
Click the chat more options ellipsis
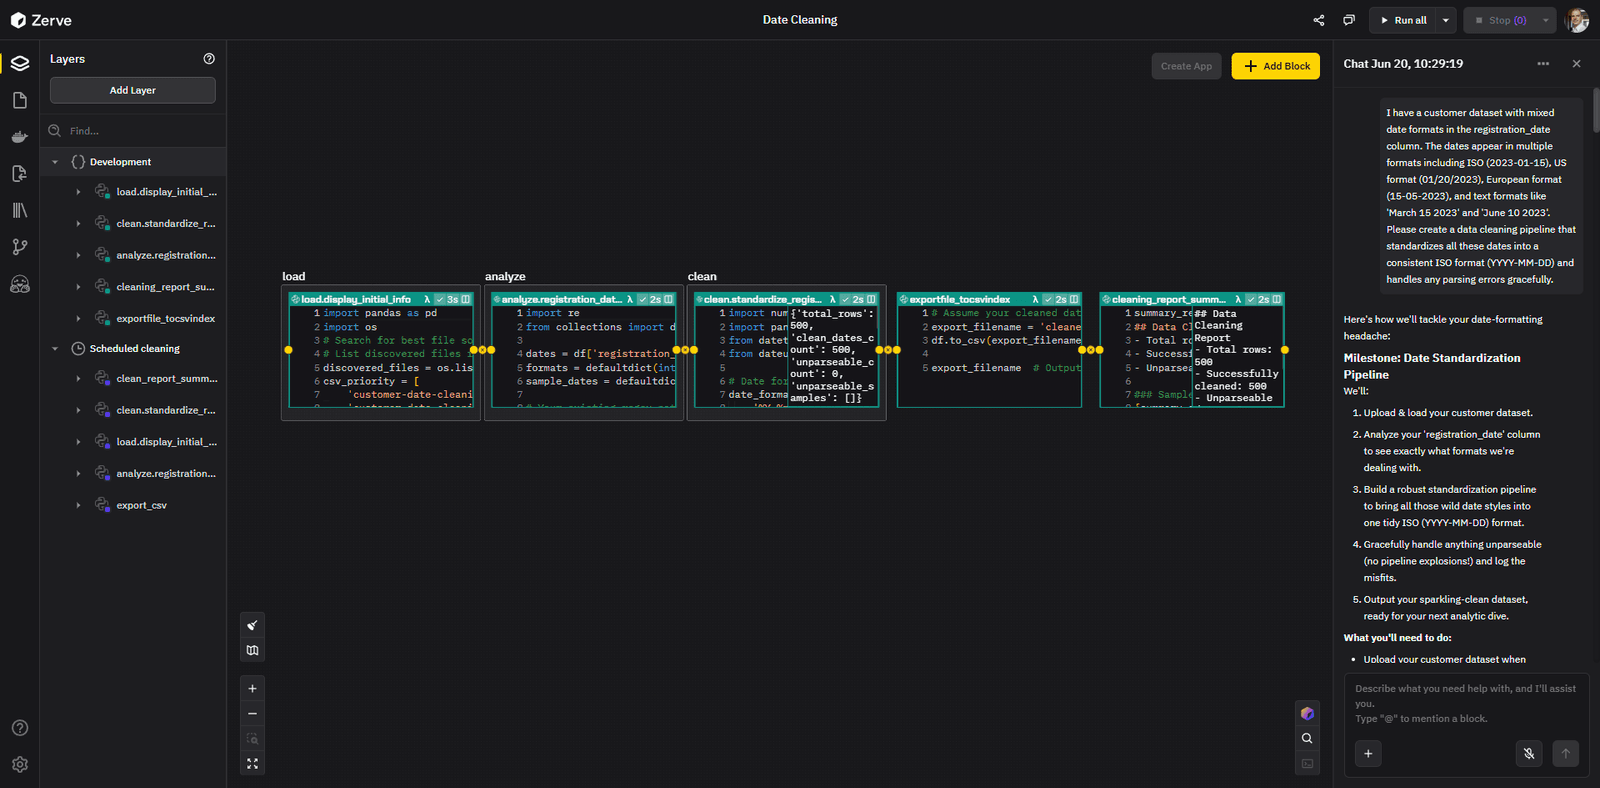tap(1543, 64)
